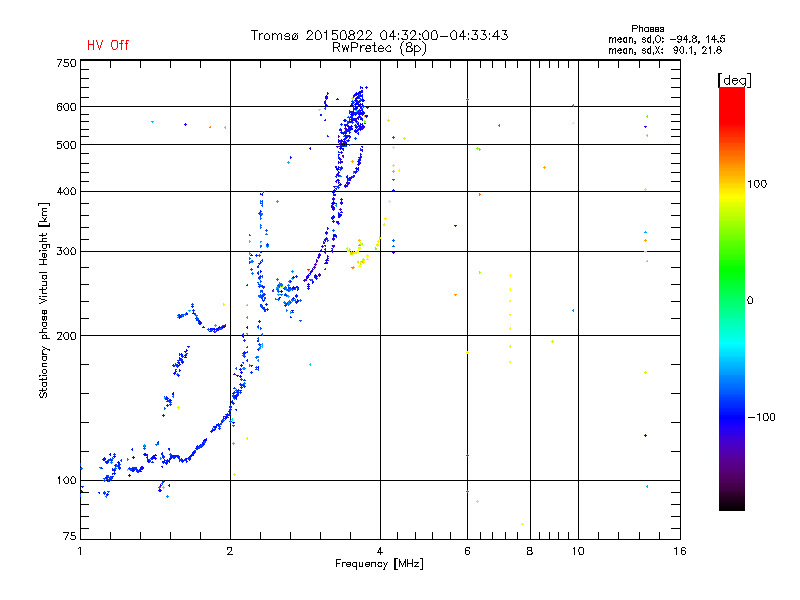Click the height axis tick "750"
The height and width of the screenshot is (600, 800).
[66, 63]
